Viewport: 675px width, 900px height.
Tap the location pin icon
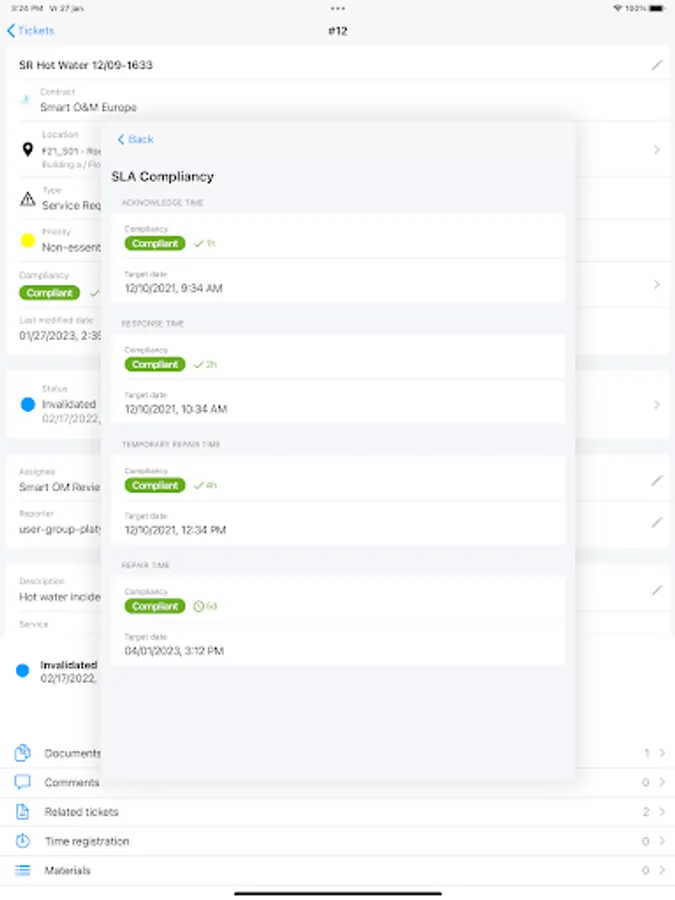point(28,150)
